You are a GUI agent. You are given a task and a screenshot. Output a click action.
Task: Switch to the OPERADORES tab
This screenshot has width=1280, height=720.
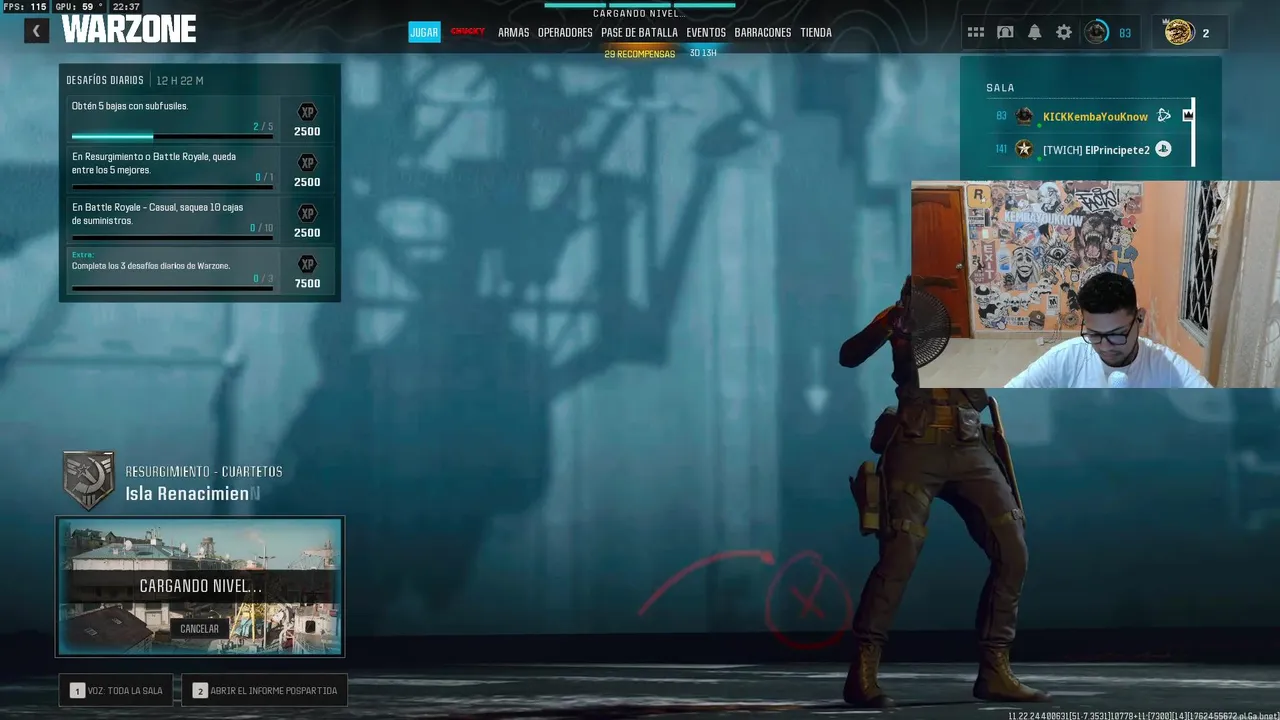tap(565, 33)
